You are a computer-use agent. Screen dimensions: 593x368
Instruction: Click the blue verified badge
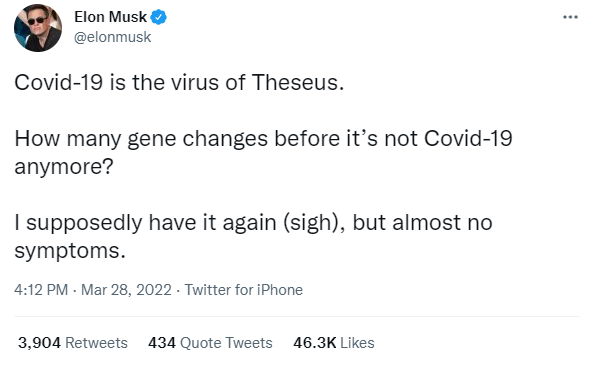point(158,17)
